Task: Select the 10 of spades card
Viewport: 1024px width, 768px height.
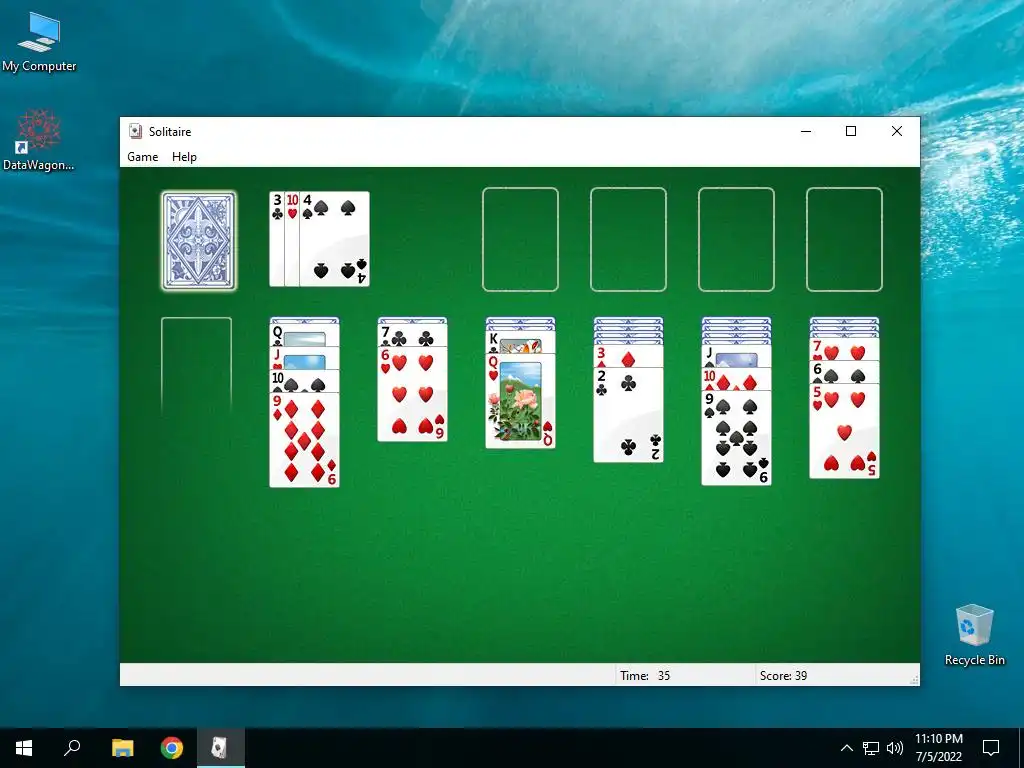Action: 304,381
